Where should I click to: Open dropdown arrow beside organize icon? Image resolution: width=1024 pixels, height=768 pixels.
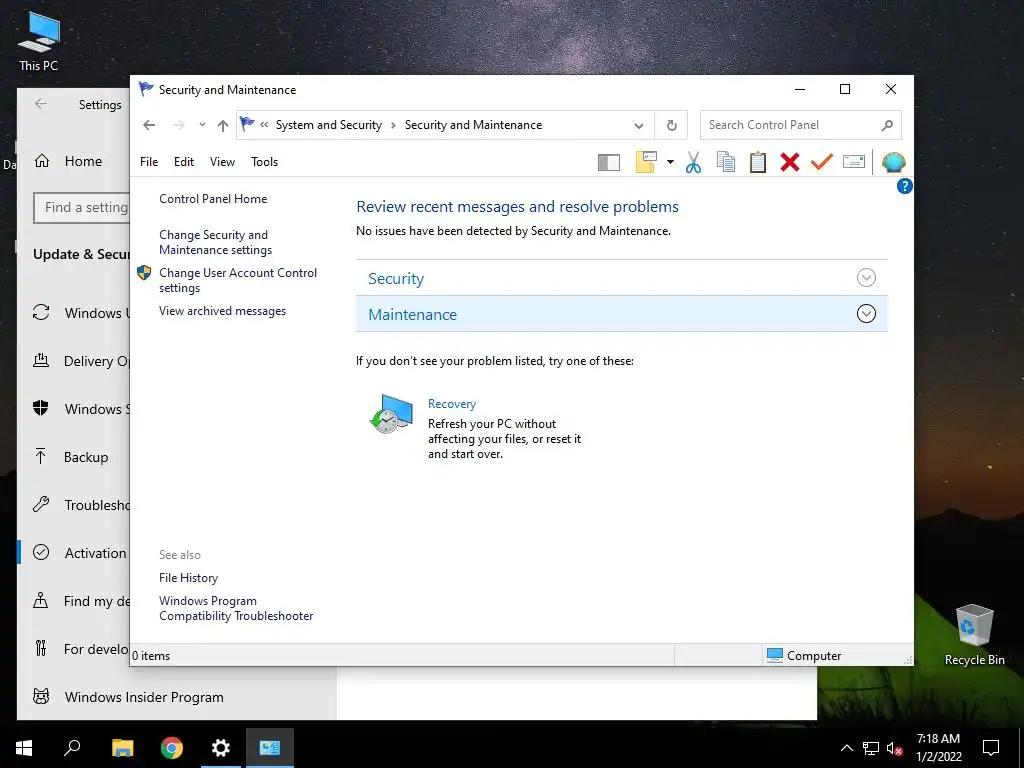670,162
